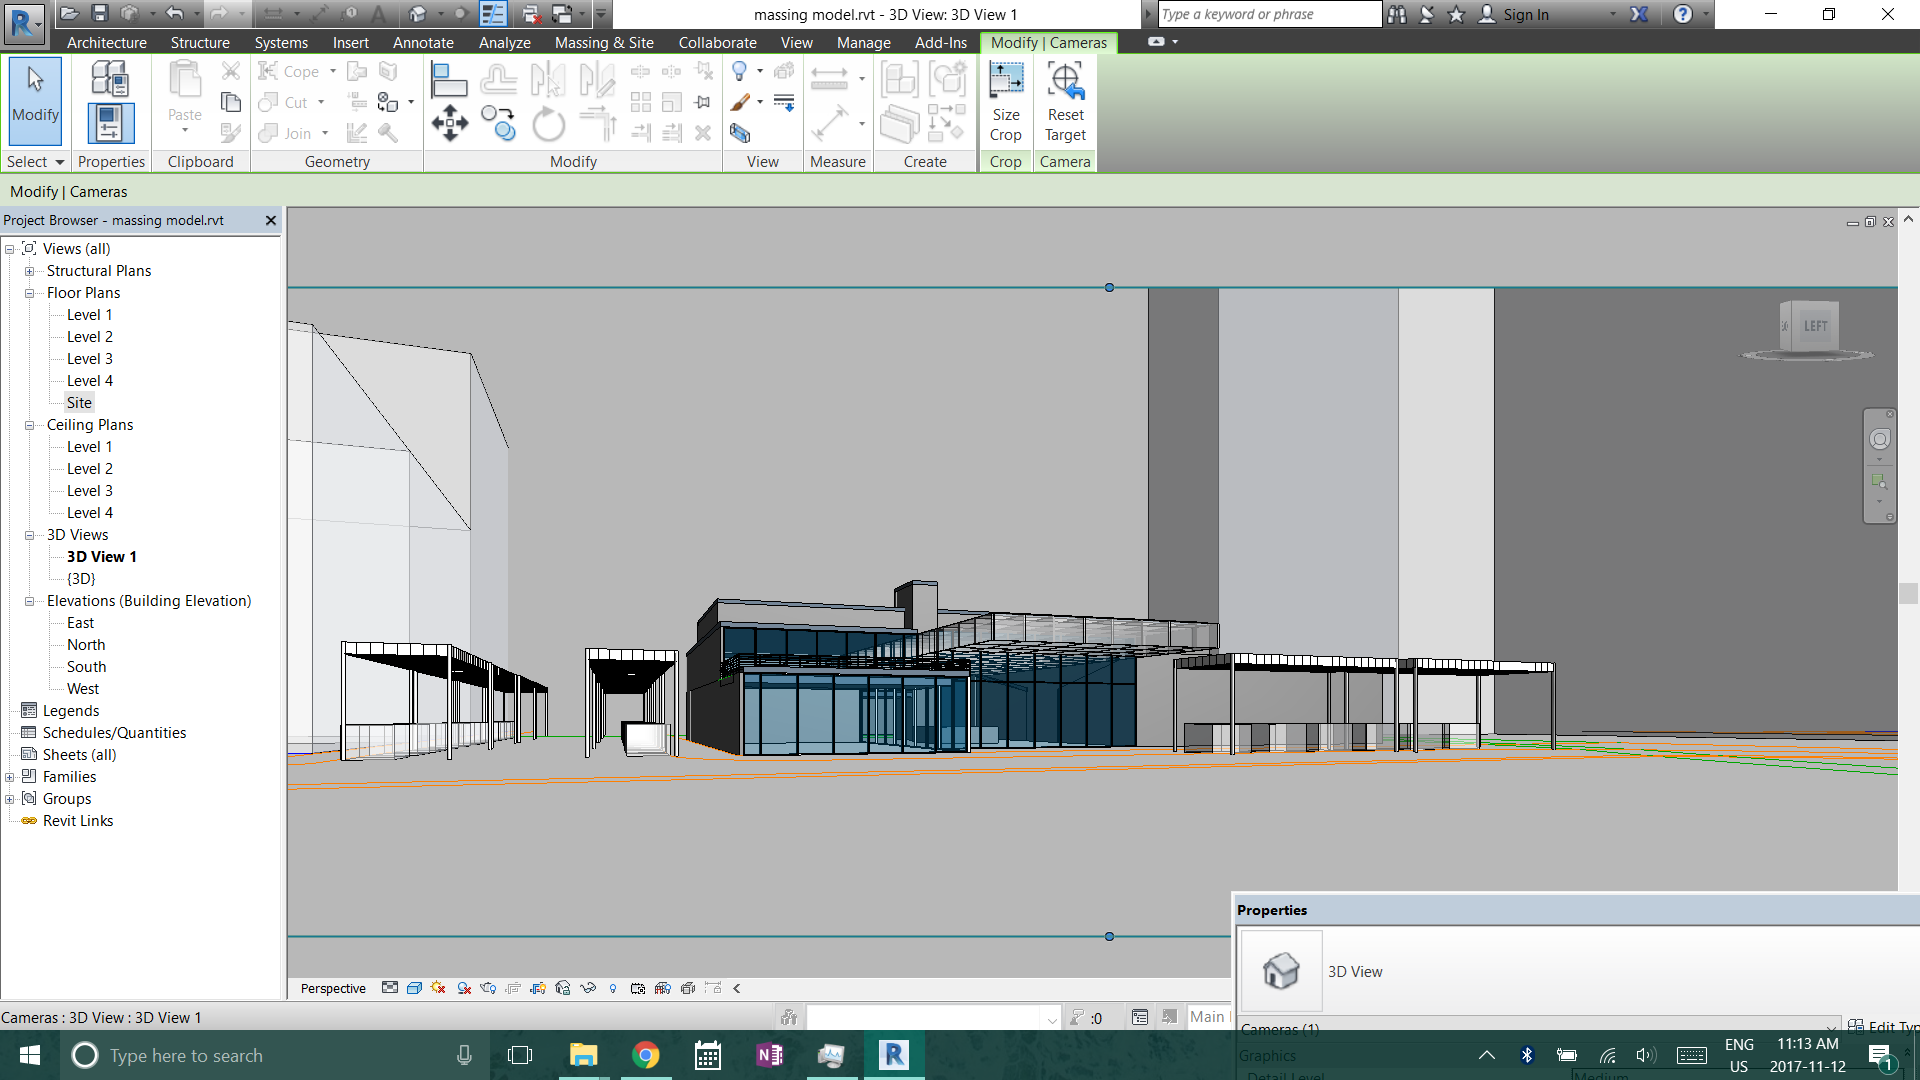Screen dimensions: 1920x1080
Task: Select Schedules/Quantities in browser
Action: [114, 733]
